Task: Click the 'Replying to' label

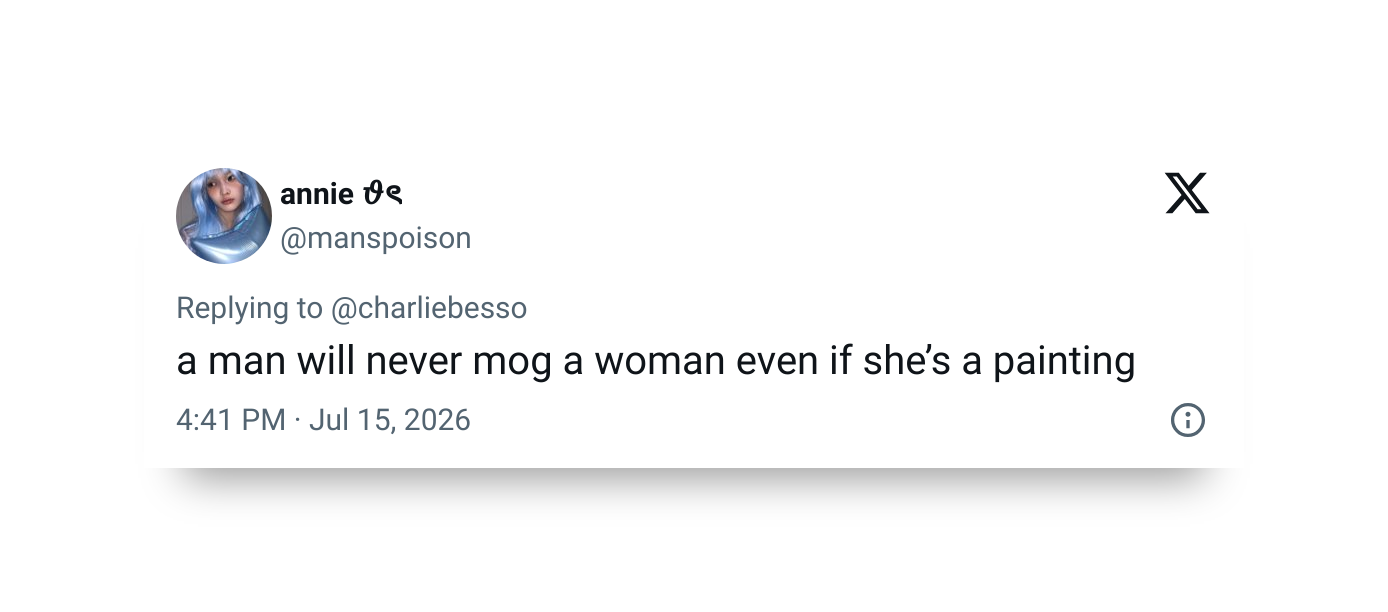Action: tap(250, 309)
